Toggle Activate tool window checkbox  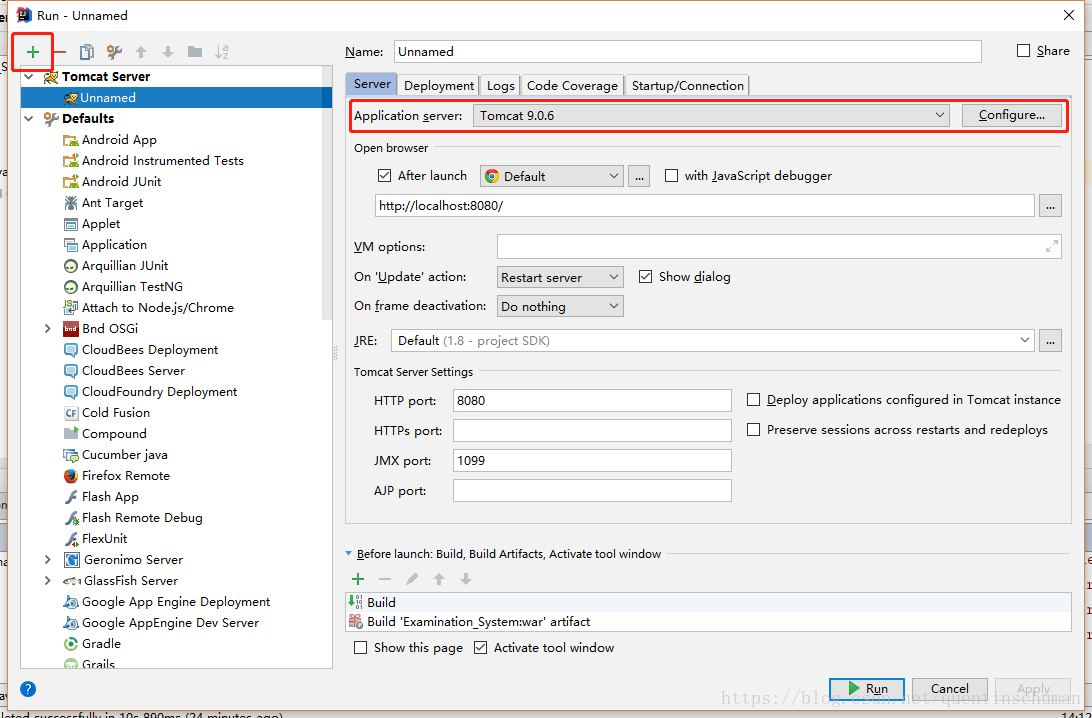point(480,648)
